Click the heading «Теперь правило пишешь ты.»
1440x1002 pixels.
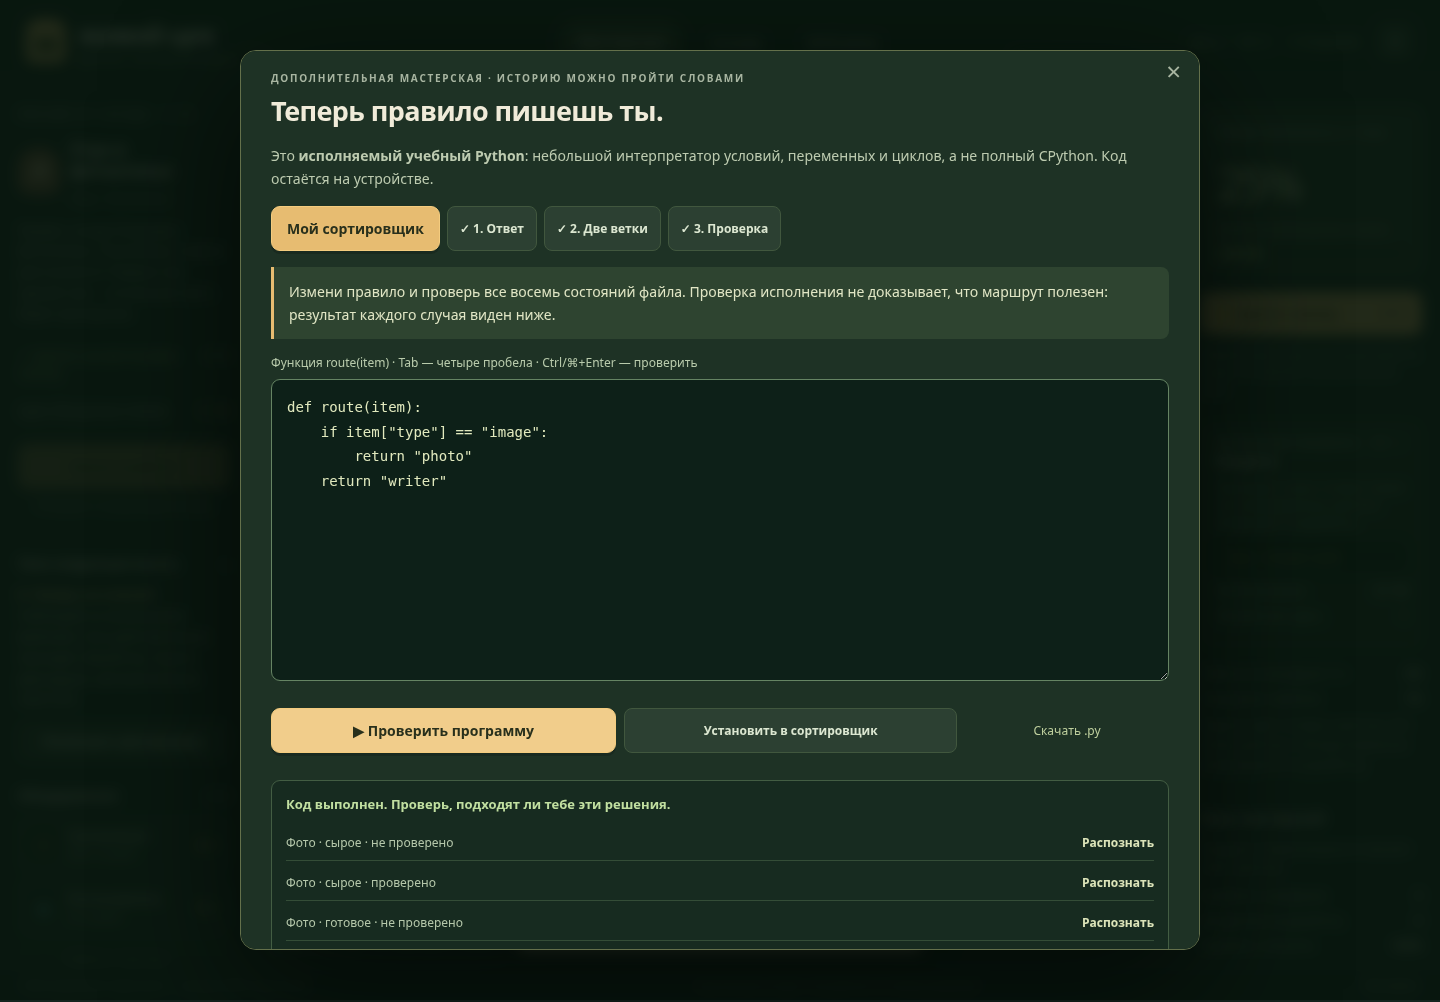tap(467, 112)
